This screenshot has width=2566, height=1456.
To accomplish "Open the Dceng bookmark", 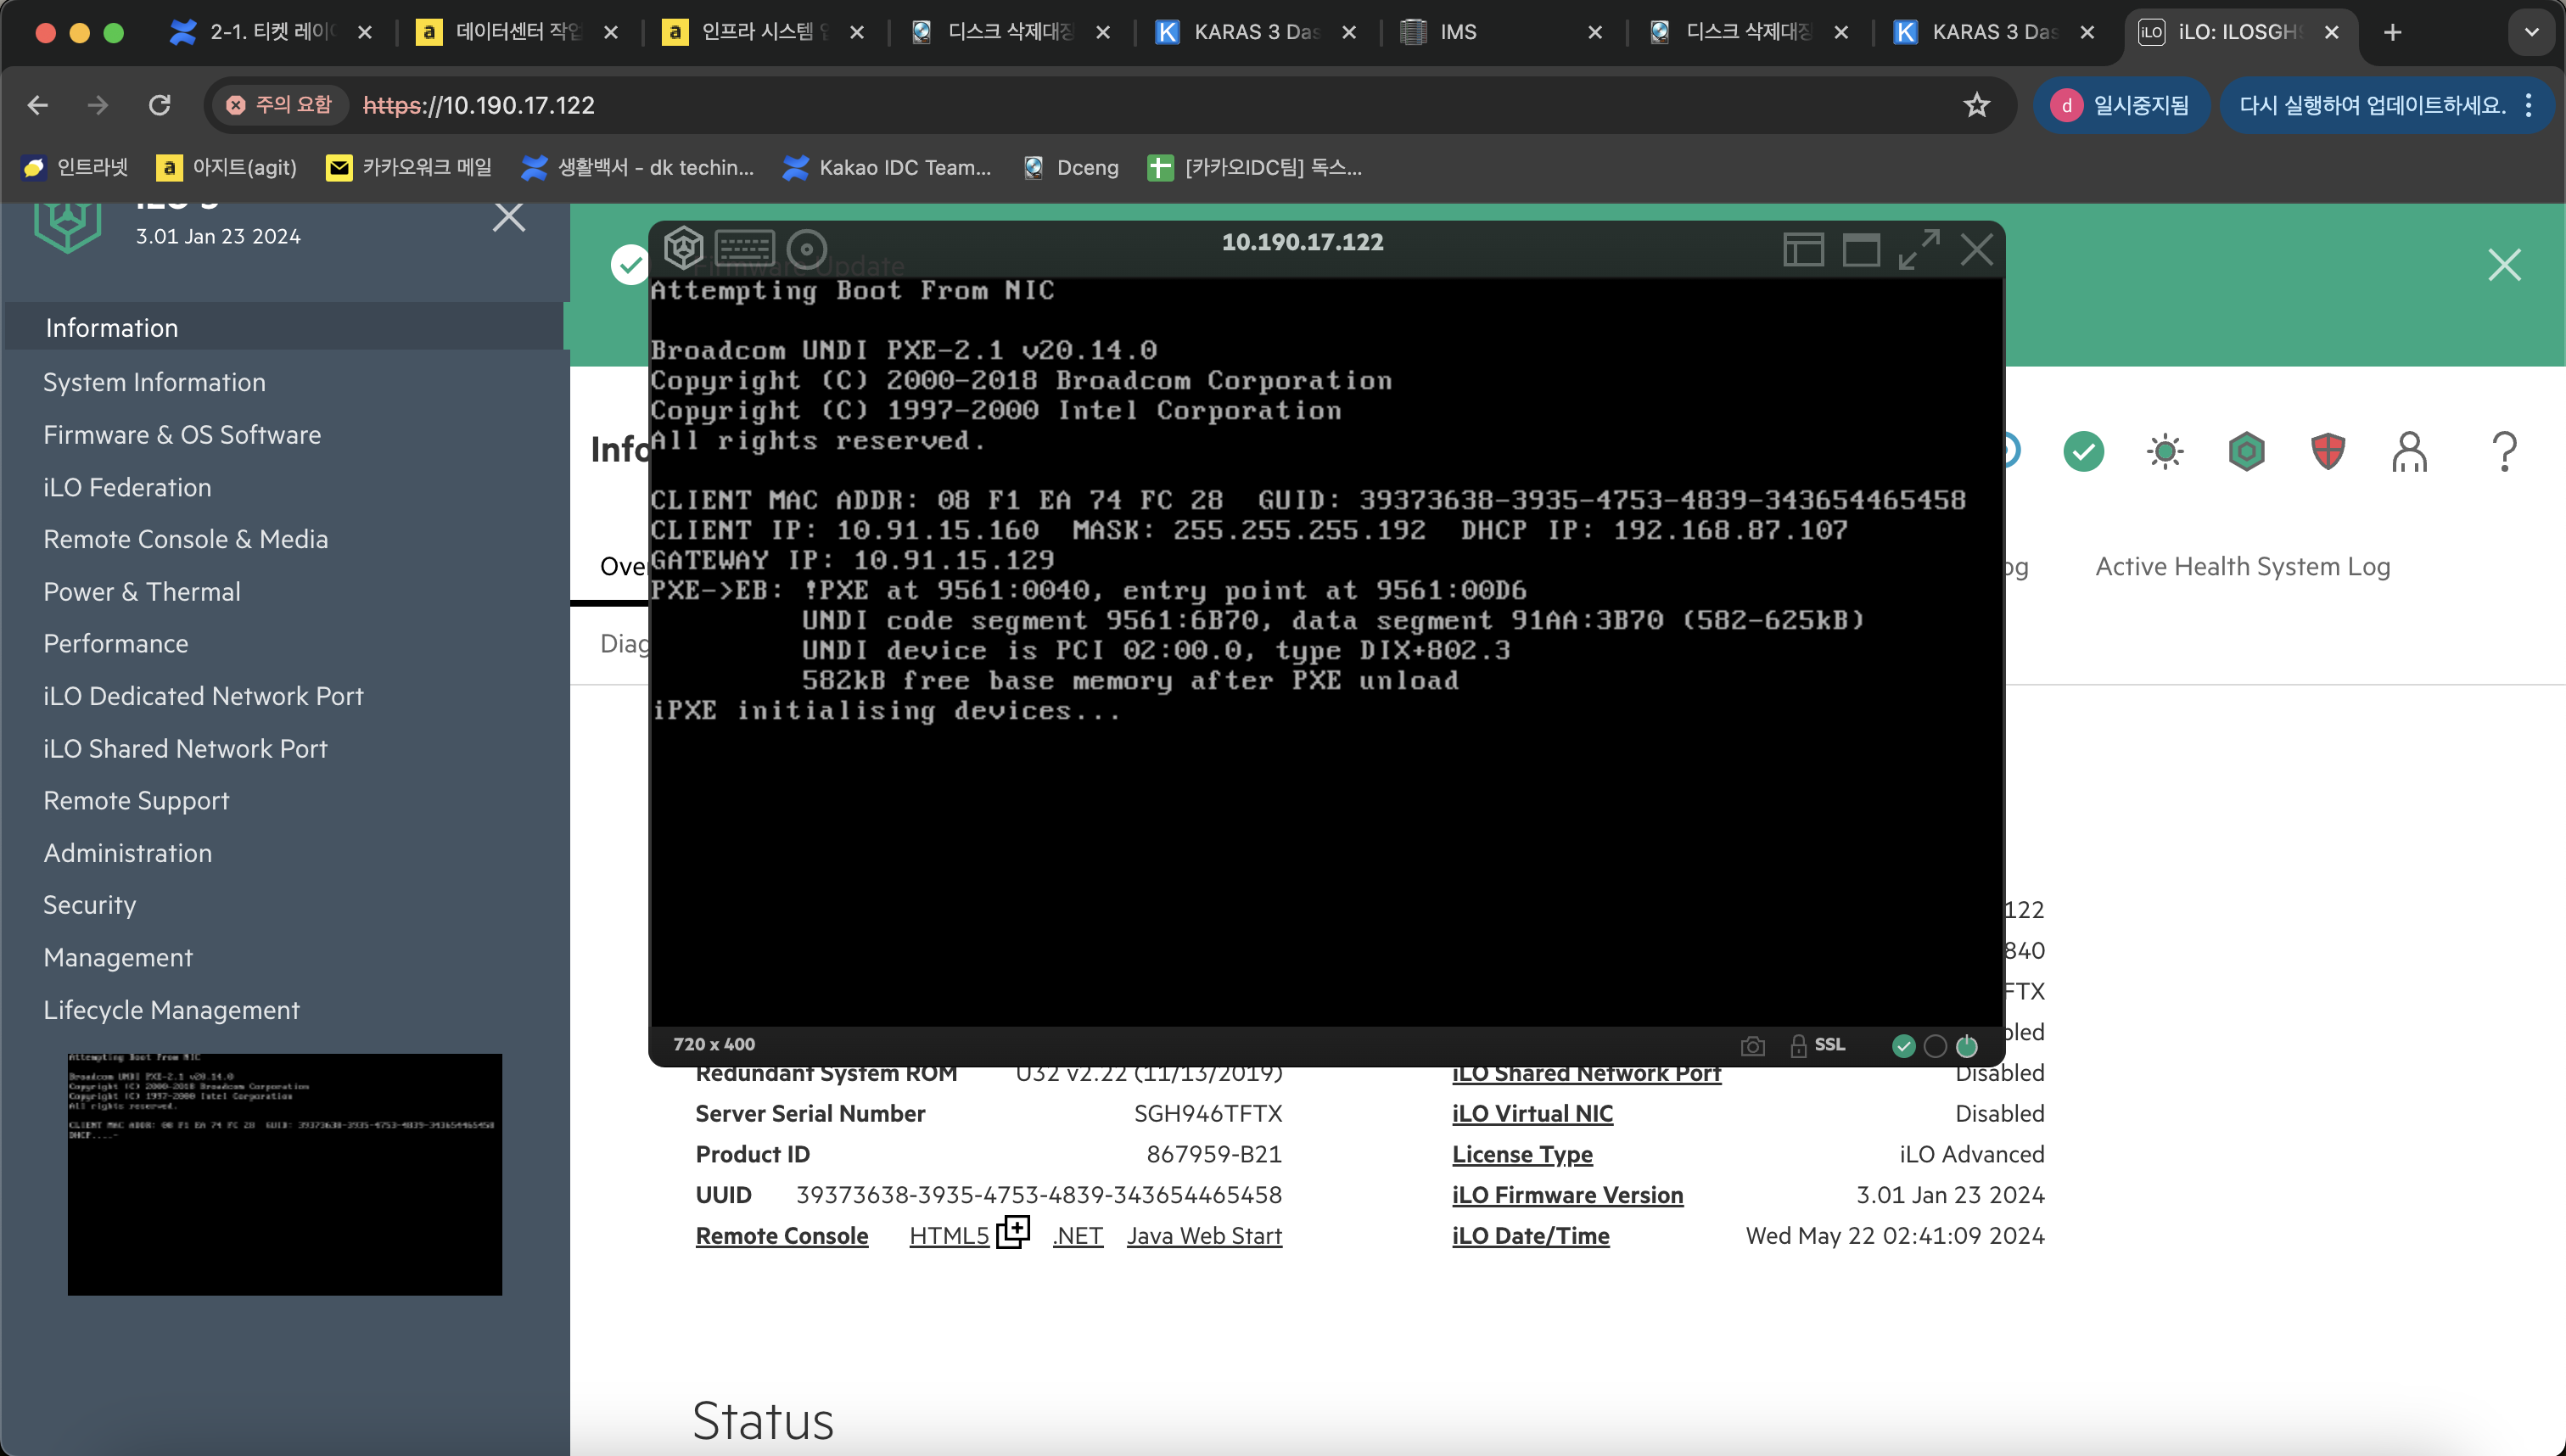I will click(1072, 167).
